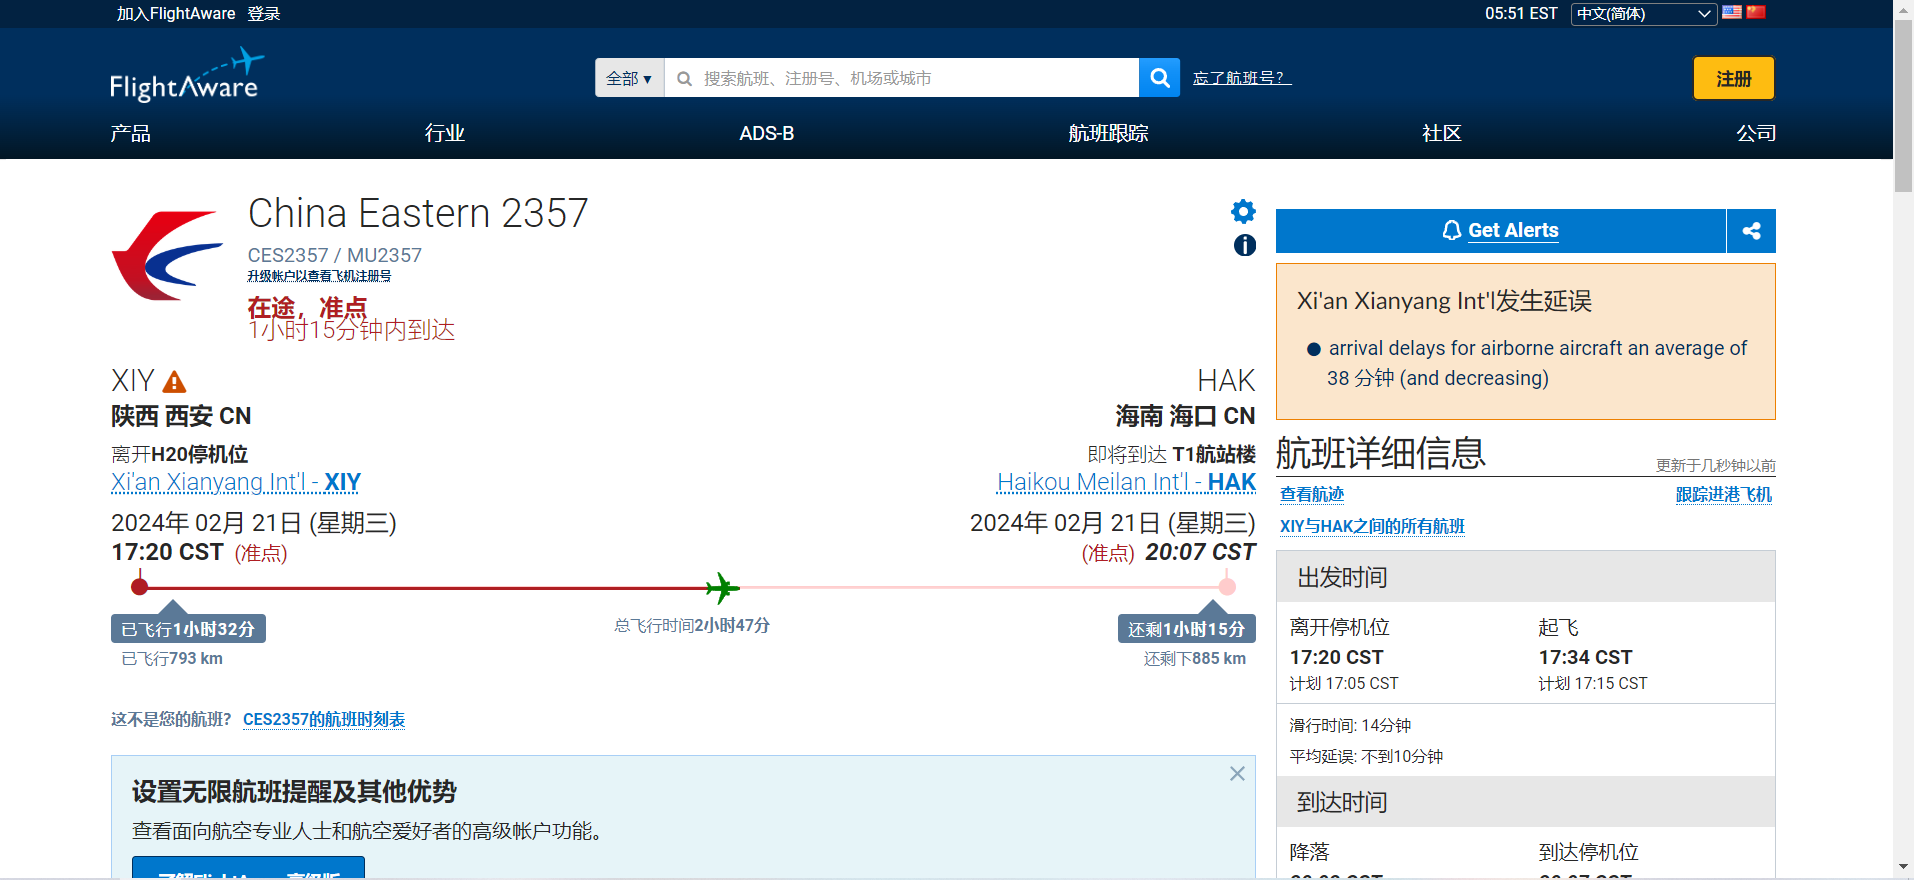Open the 航班跟踪 menu
This screenshot has width=1914, height=880.
click(x=1107, y=133)
